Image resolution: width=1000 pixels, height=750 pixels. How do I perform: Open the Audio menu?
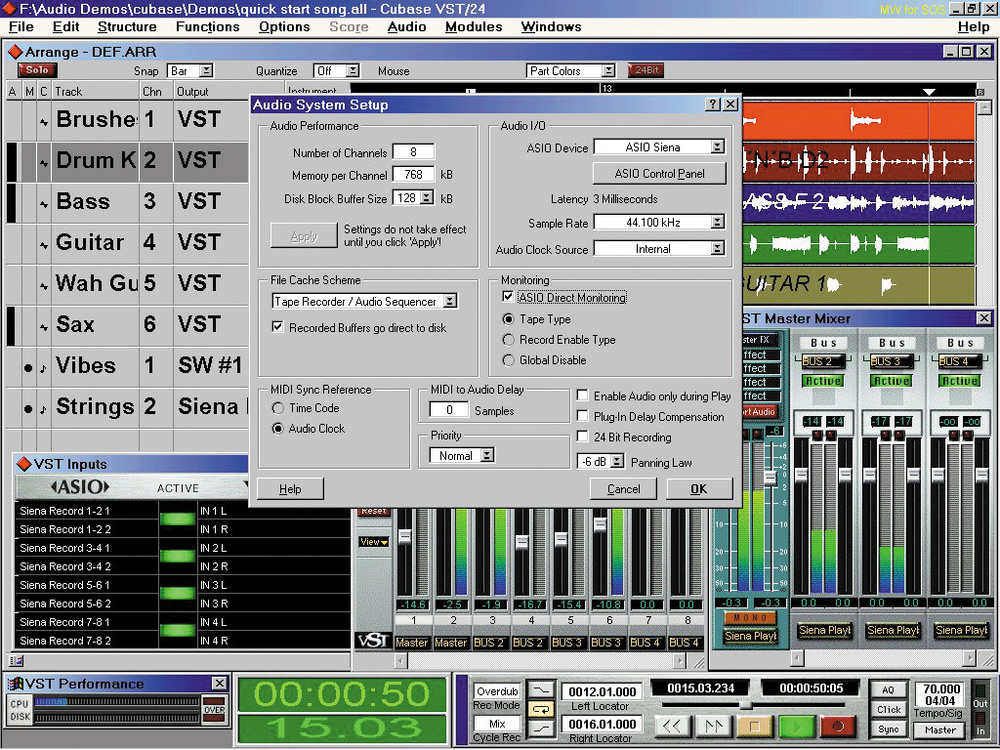pos(406,27)
